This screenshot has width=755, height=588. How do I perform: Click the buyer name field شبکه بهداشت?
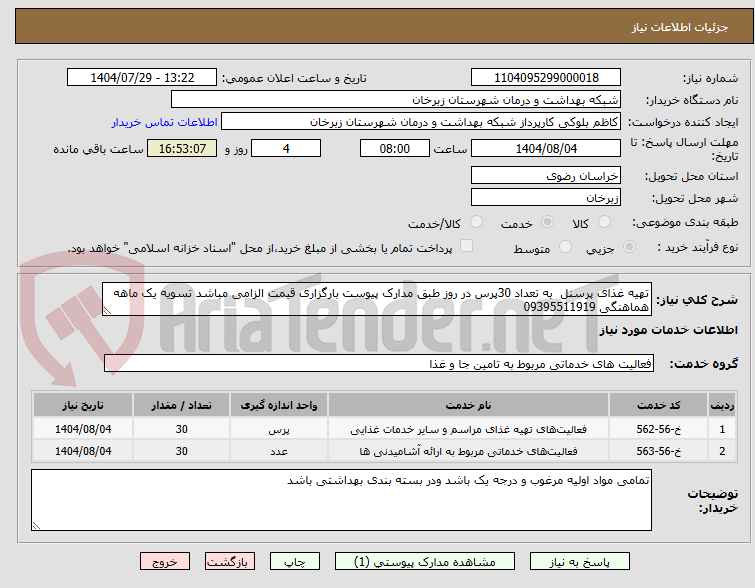click(395, 100)
